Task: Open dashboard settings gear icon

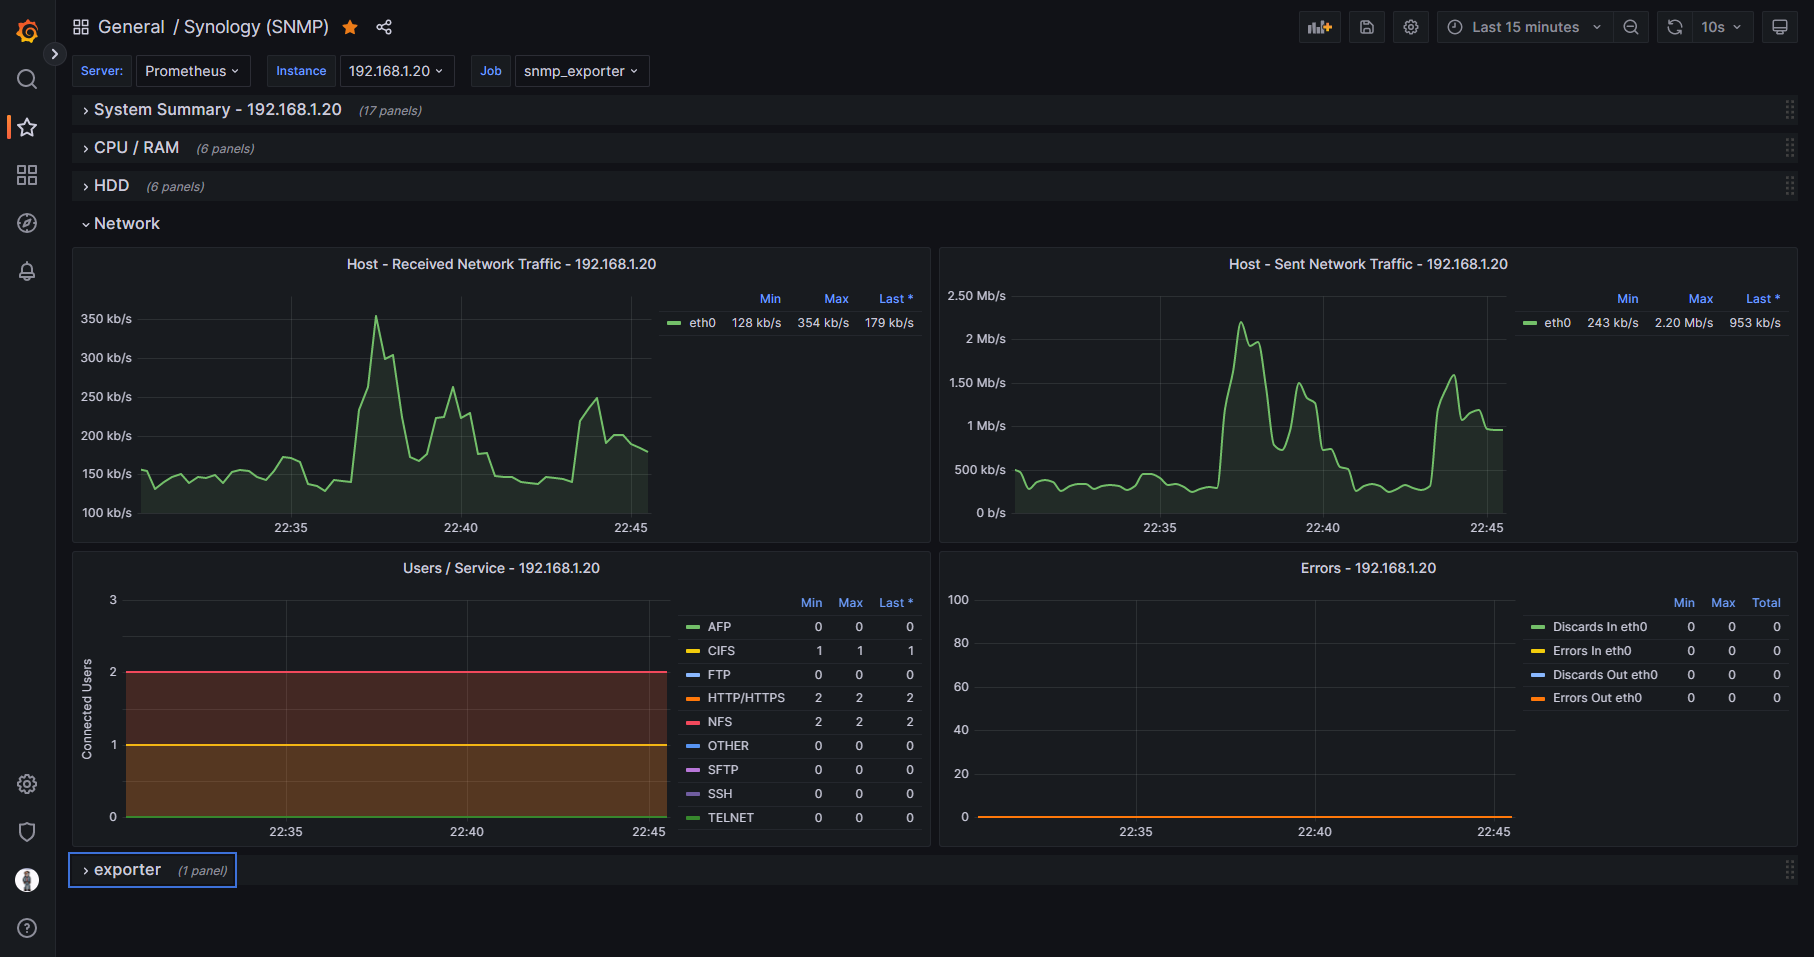Action: (x=1410, y=27)
